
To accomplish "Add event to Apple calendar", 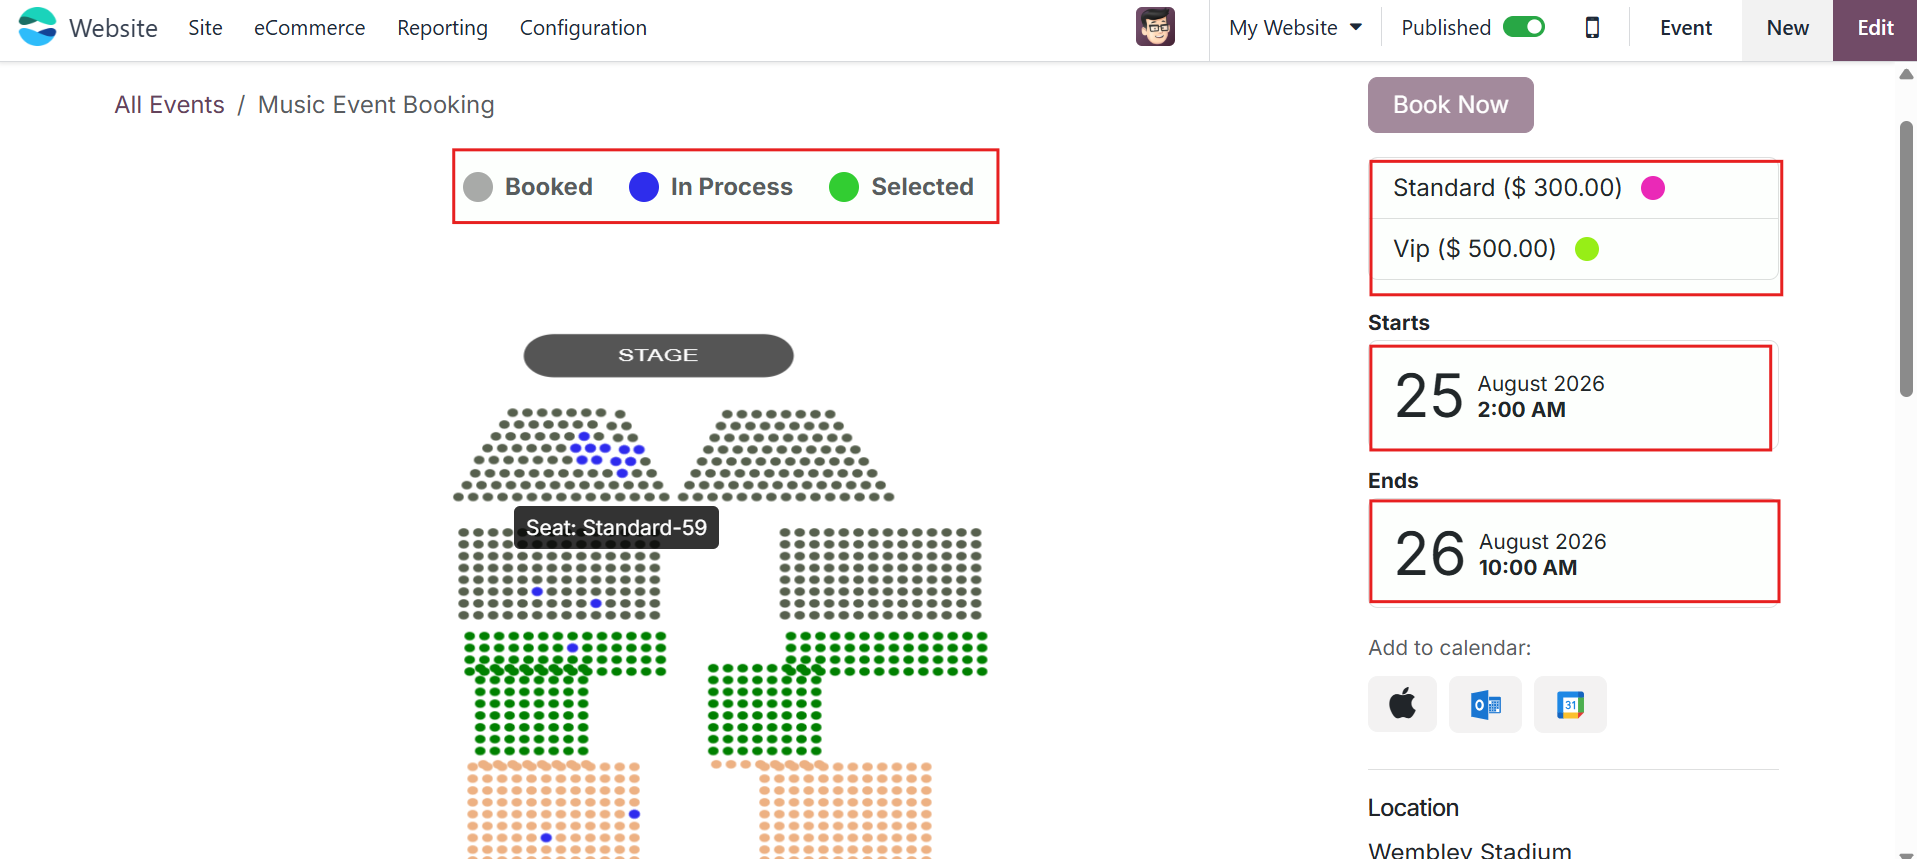I will [x=1402, y=704].
